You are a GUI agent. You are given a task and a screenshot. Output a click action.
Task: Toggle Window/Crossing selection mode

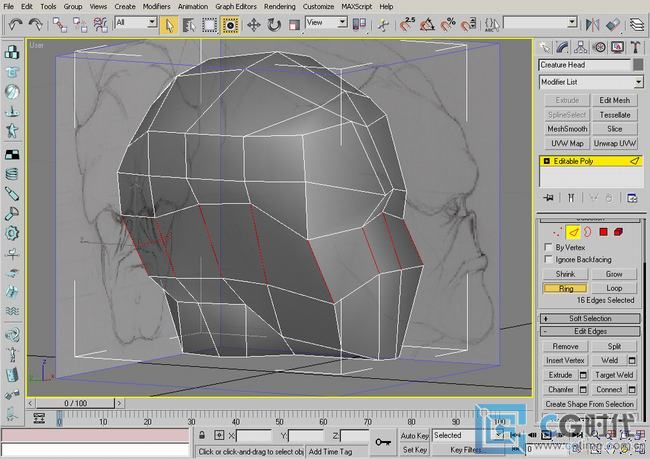tap(230, 25)
